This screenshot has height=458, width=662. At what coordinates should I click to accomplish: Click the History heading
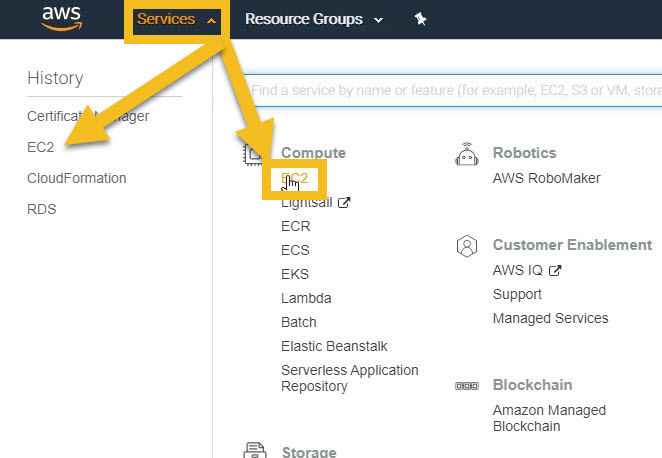tap(55, 78)
